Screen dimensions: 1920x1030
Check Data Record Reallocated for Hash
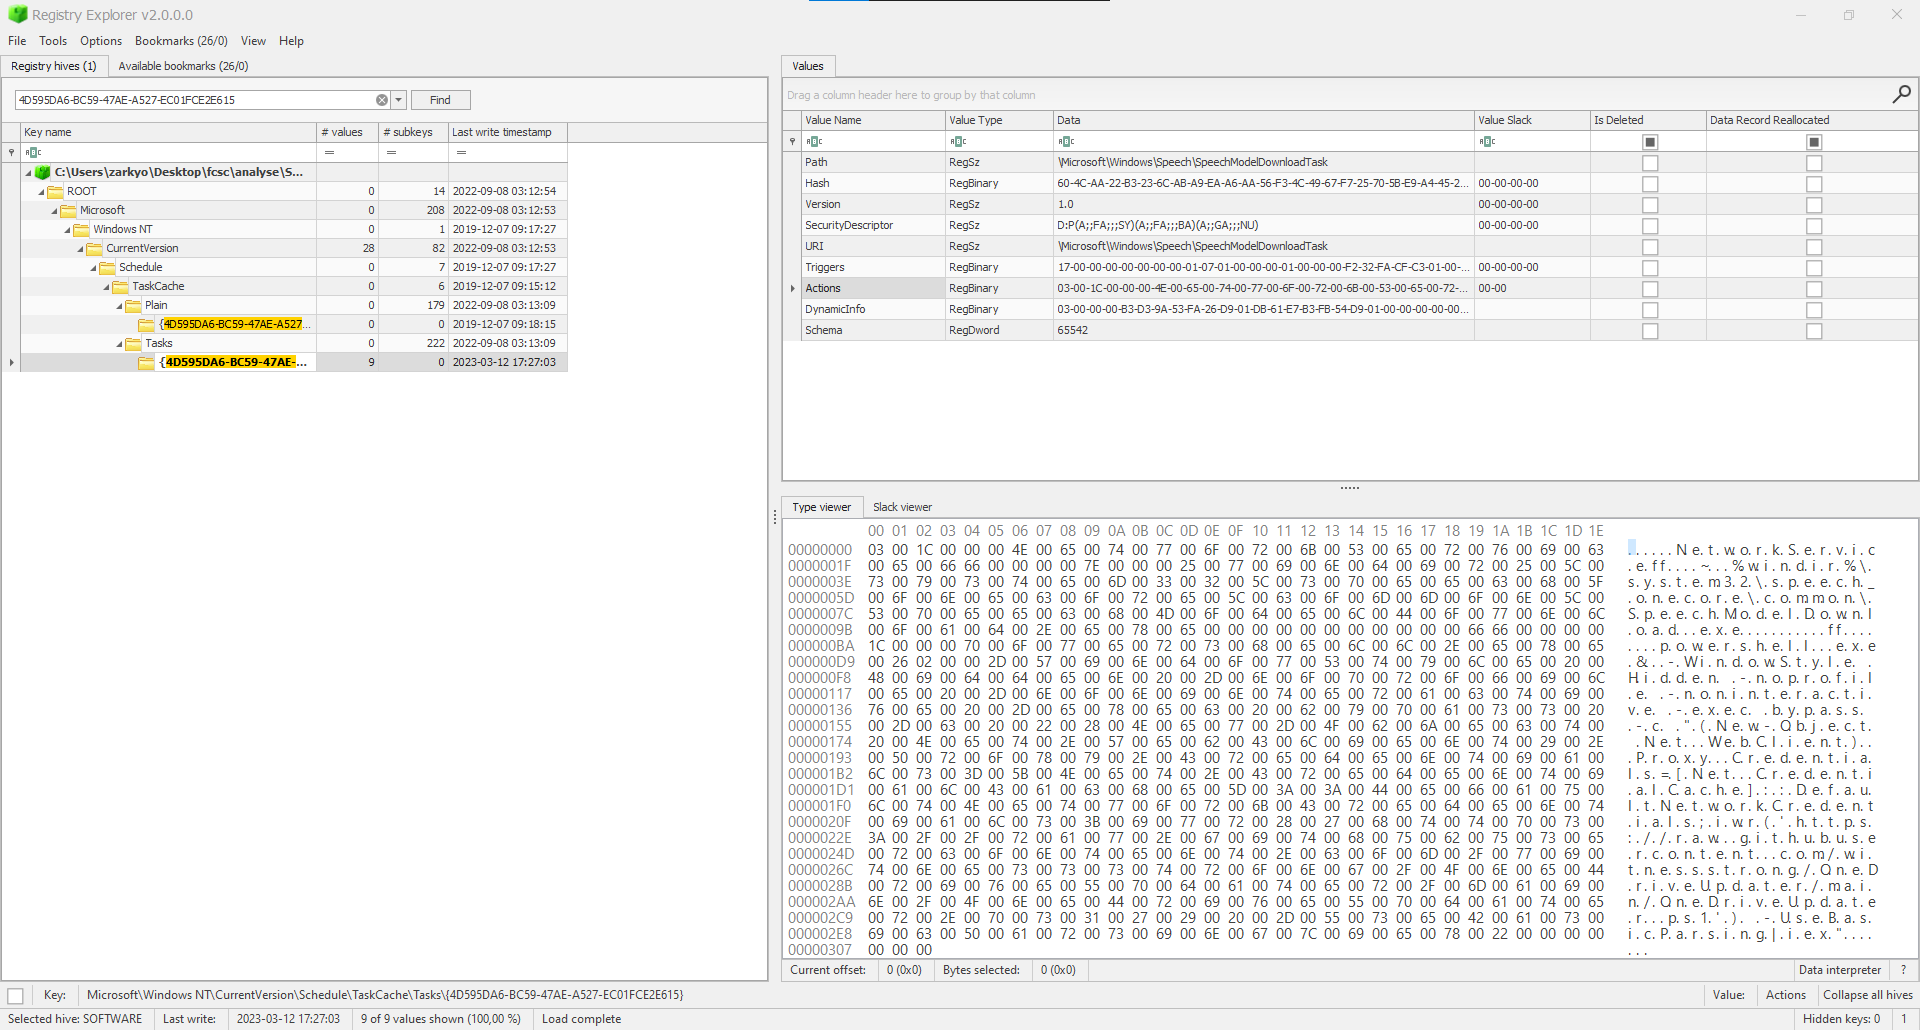[1814, 184]
